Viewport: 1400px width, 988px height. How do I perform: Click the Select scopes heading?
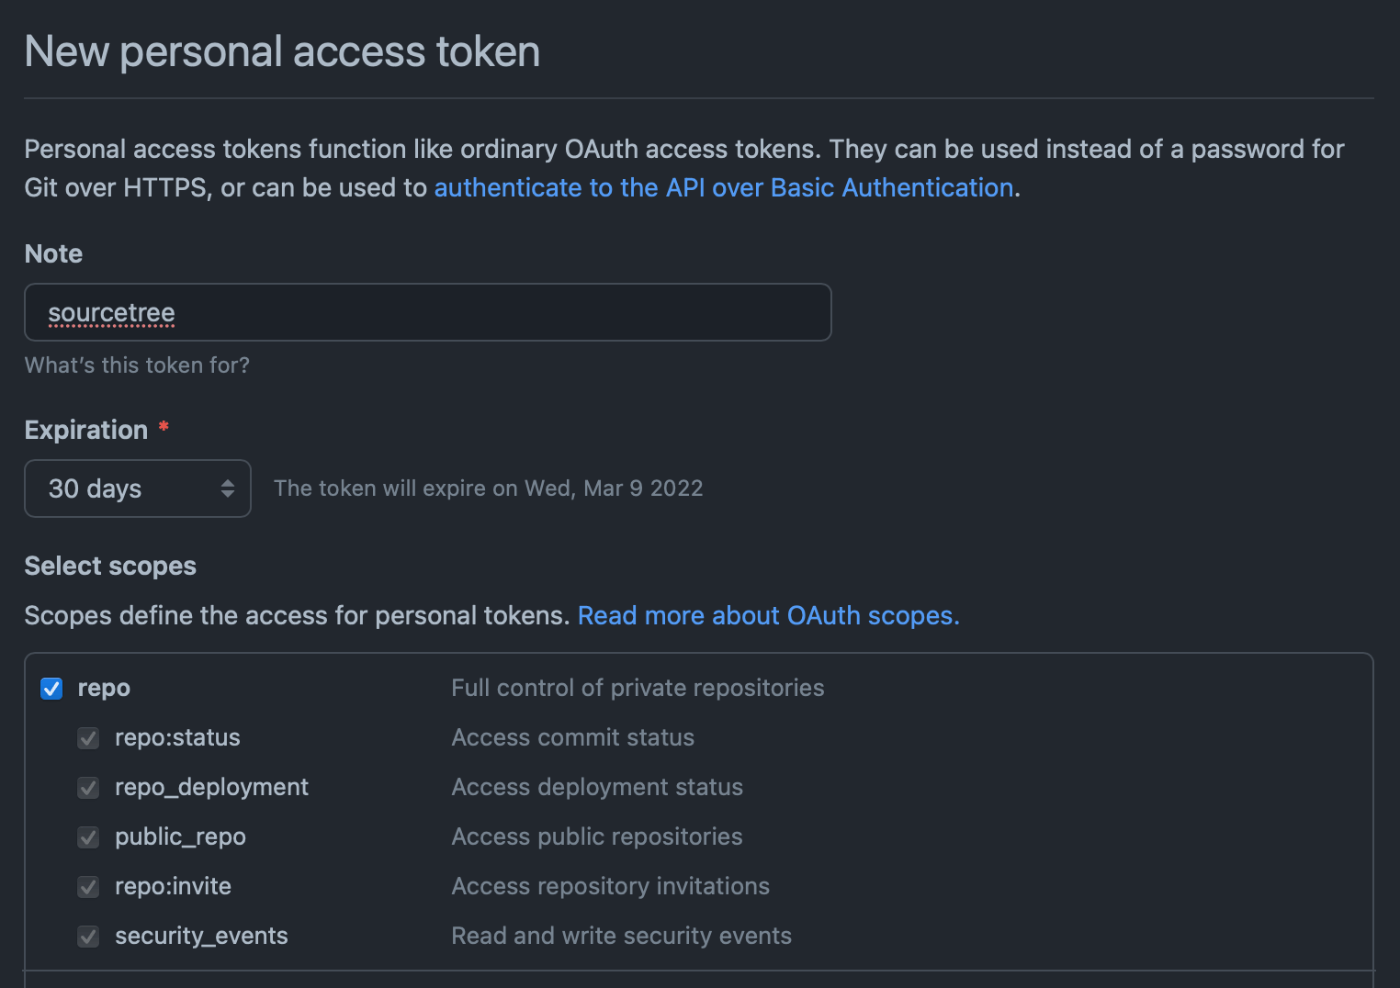pos(110,566)
